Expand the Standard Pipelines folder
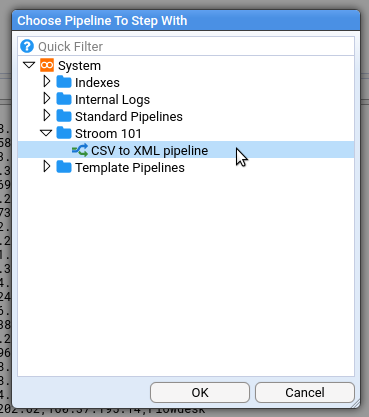This screenshot has height=417, width=369. [x=47, y=115]
